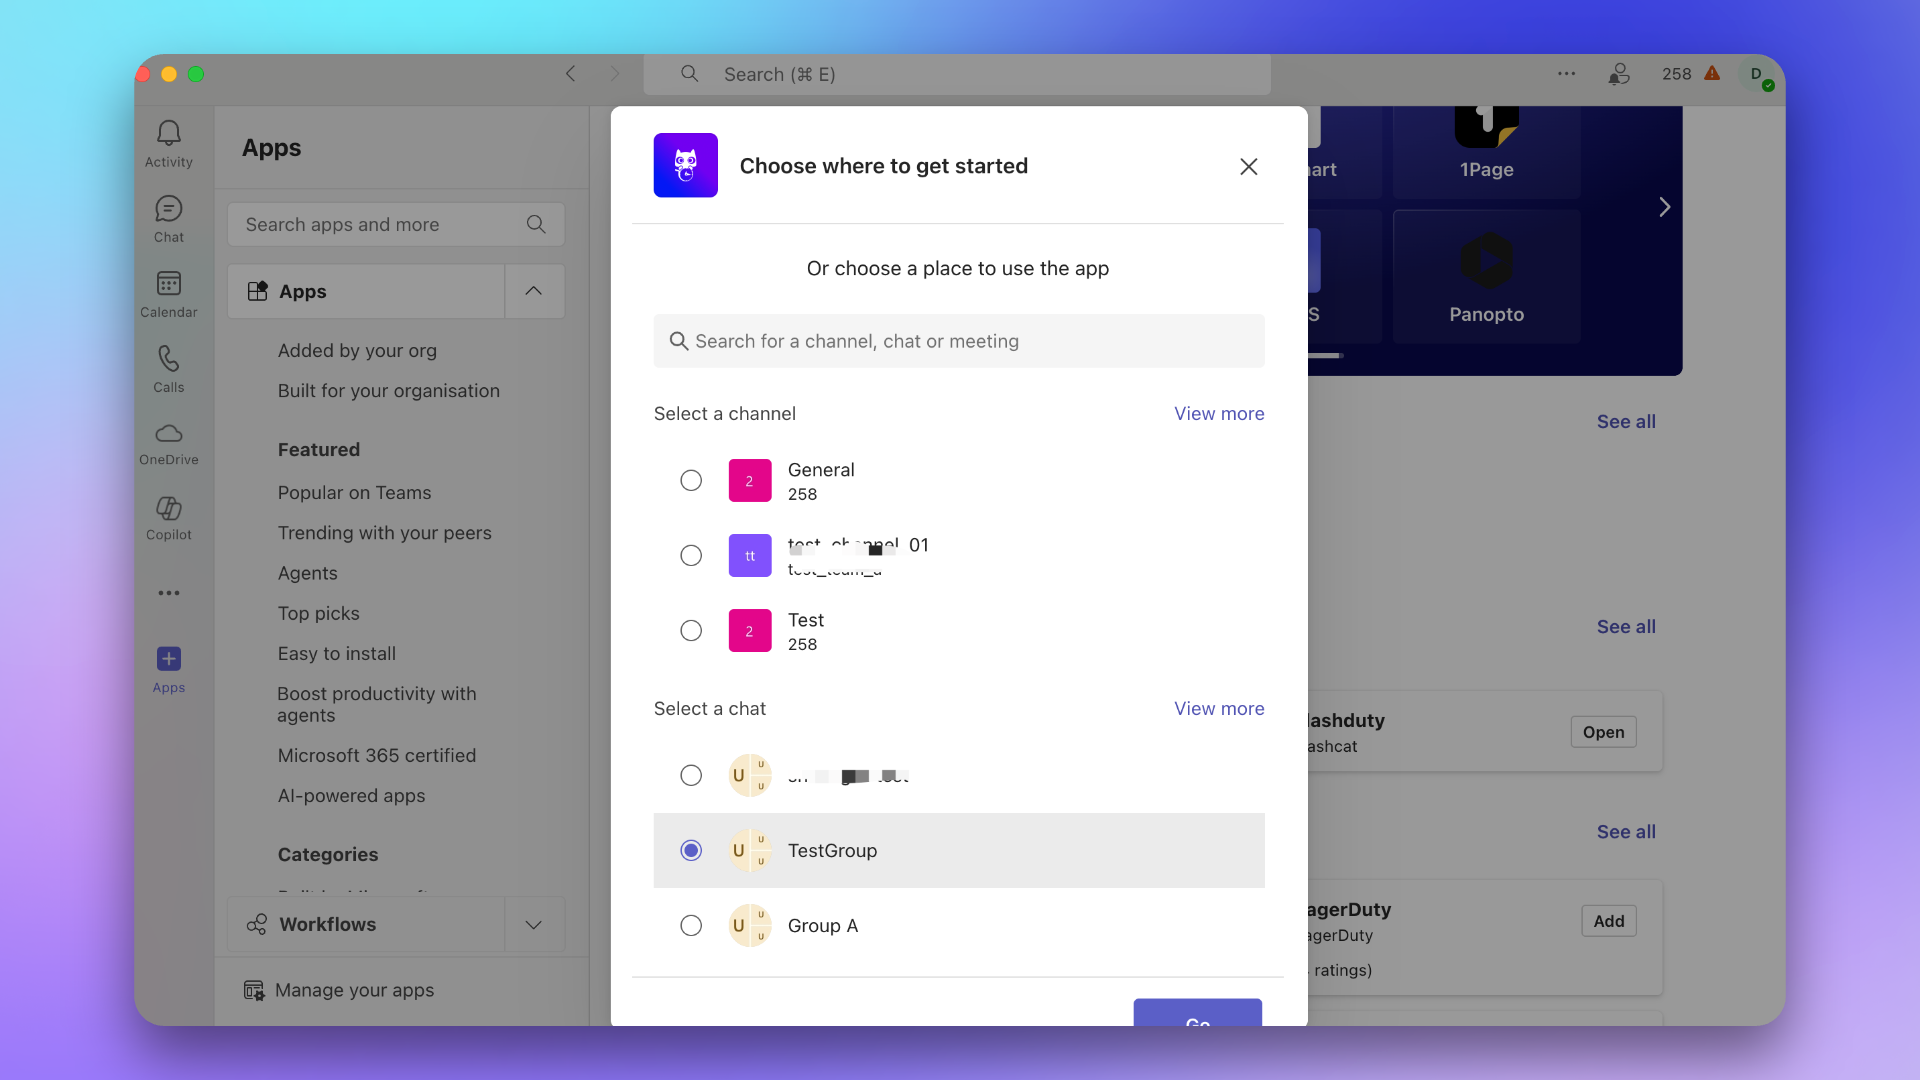Image resolution: width=1920 pixels, height=1080 pixels.
Task: Click View more next to Select a channel
Action: [x=1218, y=414]
